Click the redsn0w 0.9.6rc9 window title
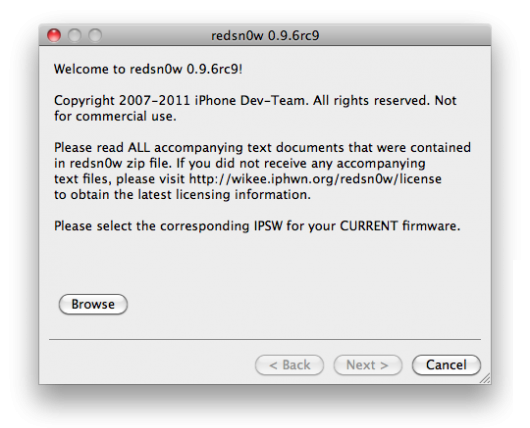Viewport: 530px width, 428px height. 265,35
